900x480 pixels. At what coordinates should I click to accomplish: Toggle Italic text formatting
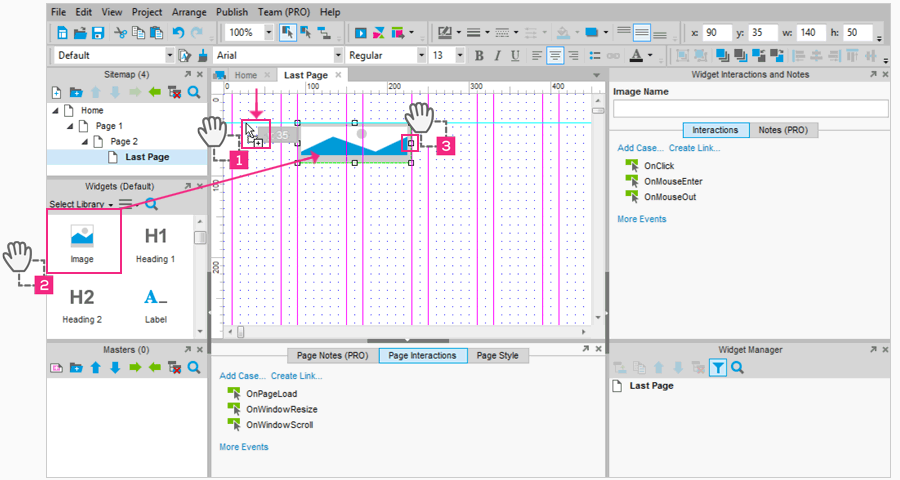497,55
